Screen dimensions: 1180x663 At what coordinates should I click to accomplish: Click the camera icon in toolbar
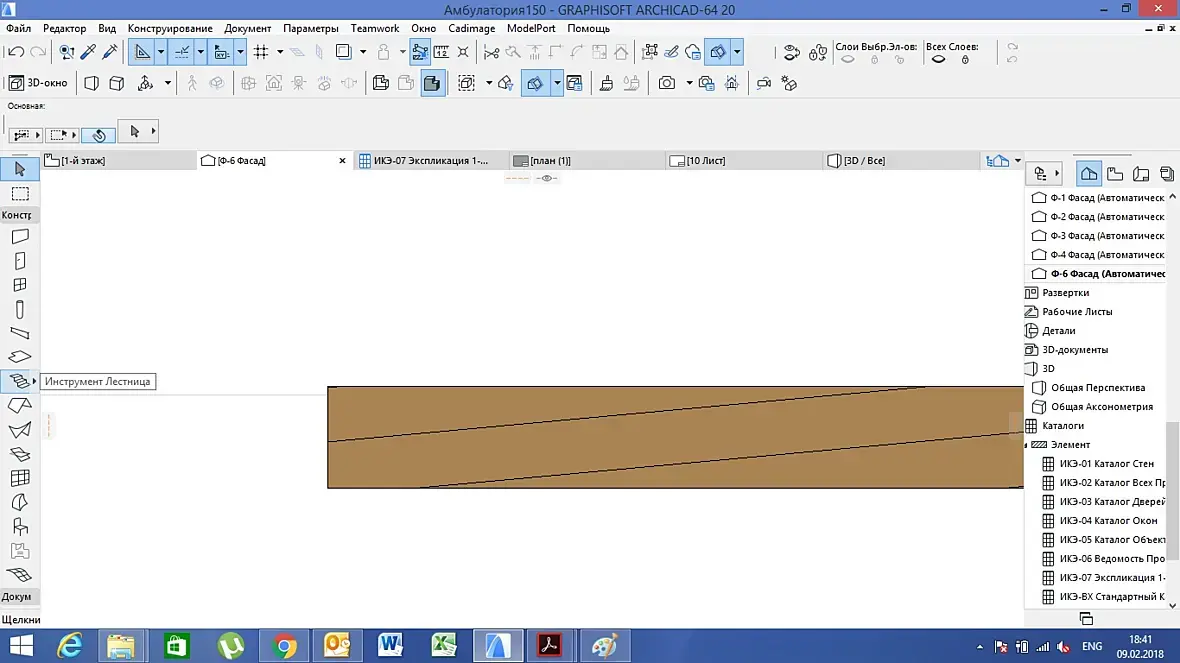(667, 84)
